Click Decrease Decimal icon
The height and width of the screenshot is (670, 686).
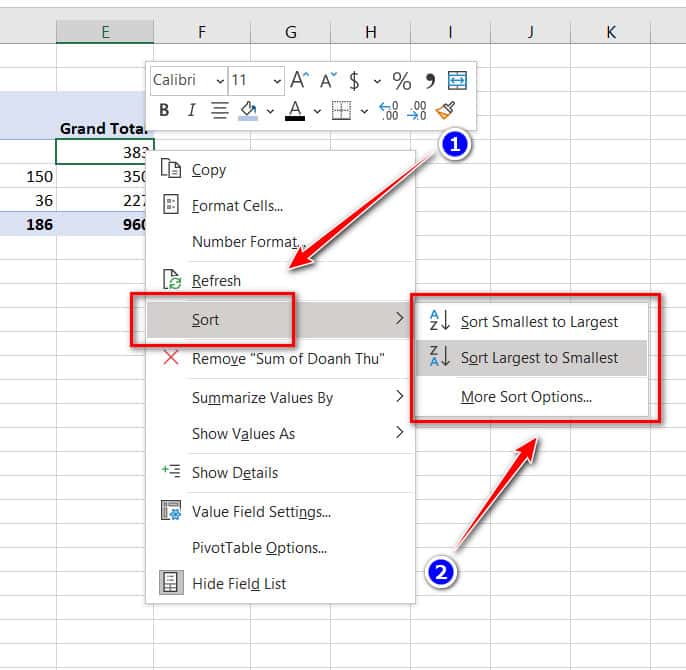coord(416,110)
